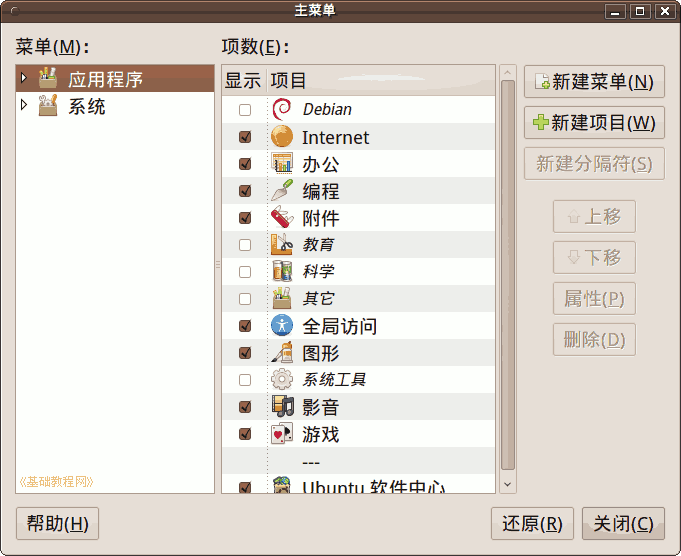The image size is (681, 556).
Task: Click the 影音 film and music icon
Action: tap(281, 406)
